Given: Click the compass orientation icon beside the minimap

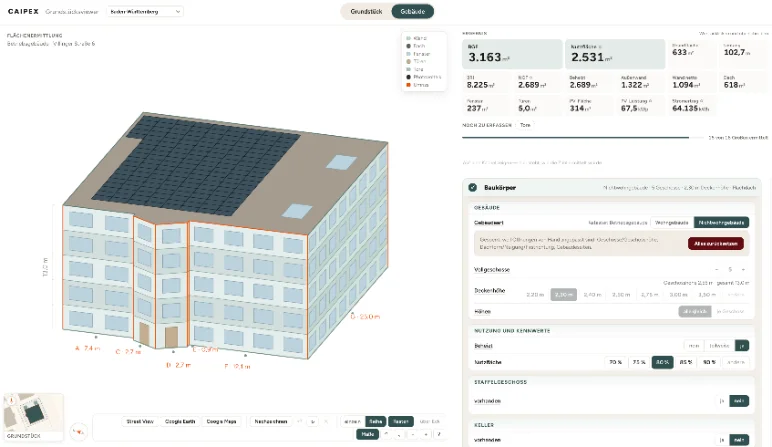Looking at the screenshot, I should (79, 432).
